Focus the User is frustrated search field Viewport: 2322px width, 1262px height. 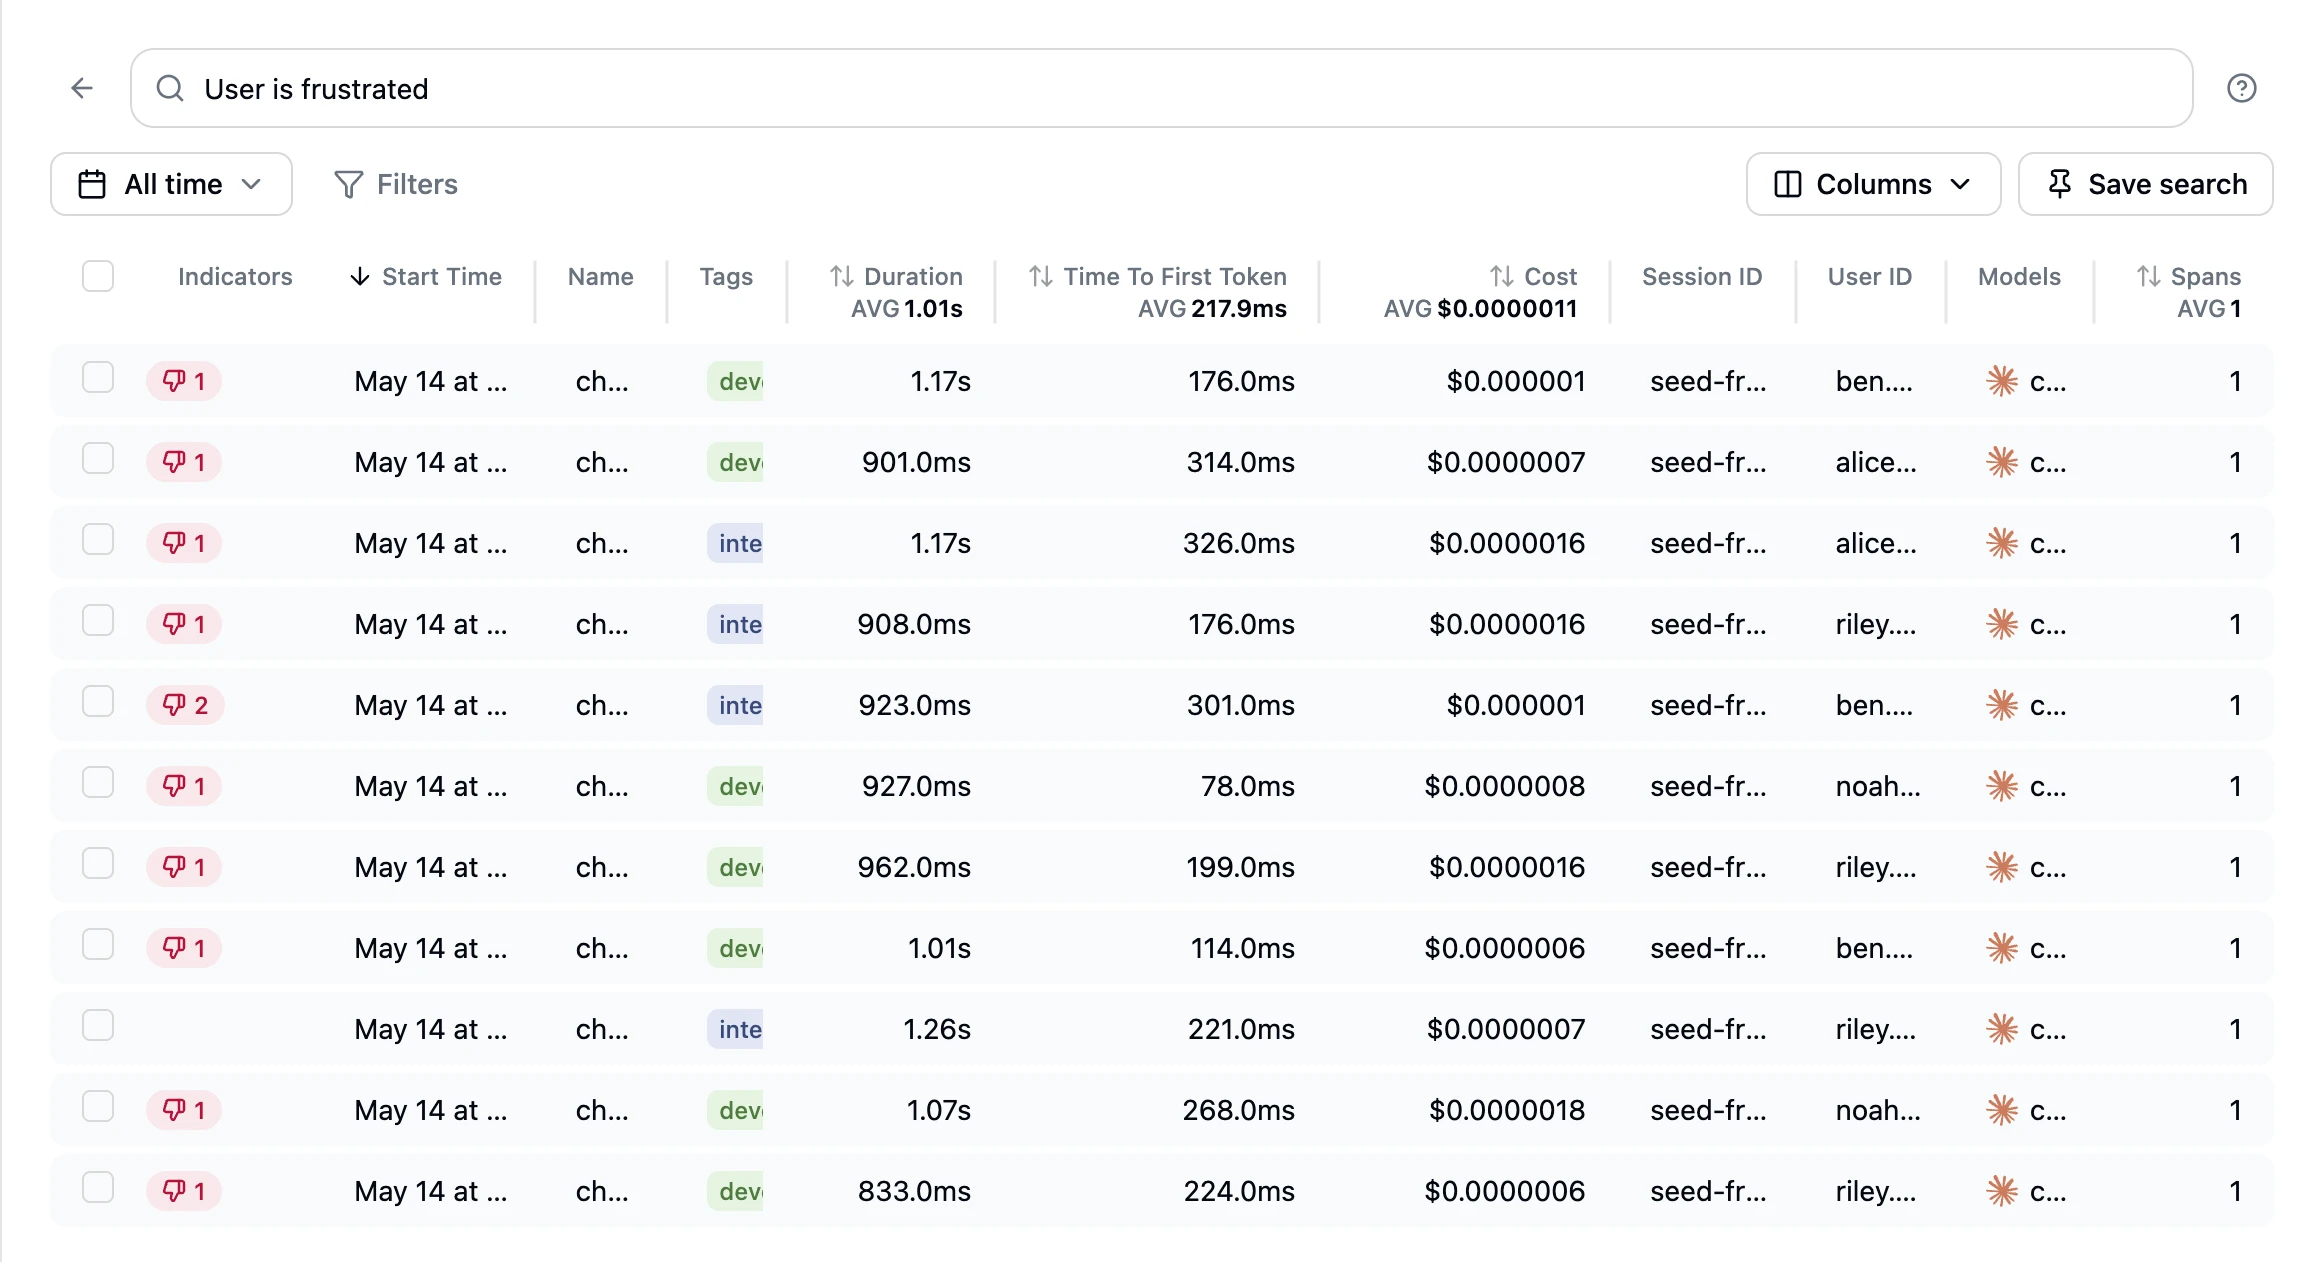click(1161, 88)
